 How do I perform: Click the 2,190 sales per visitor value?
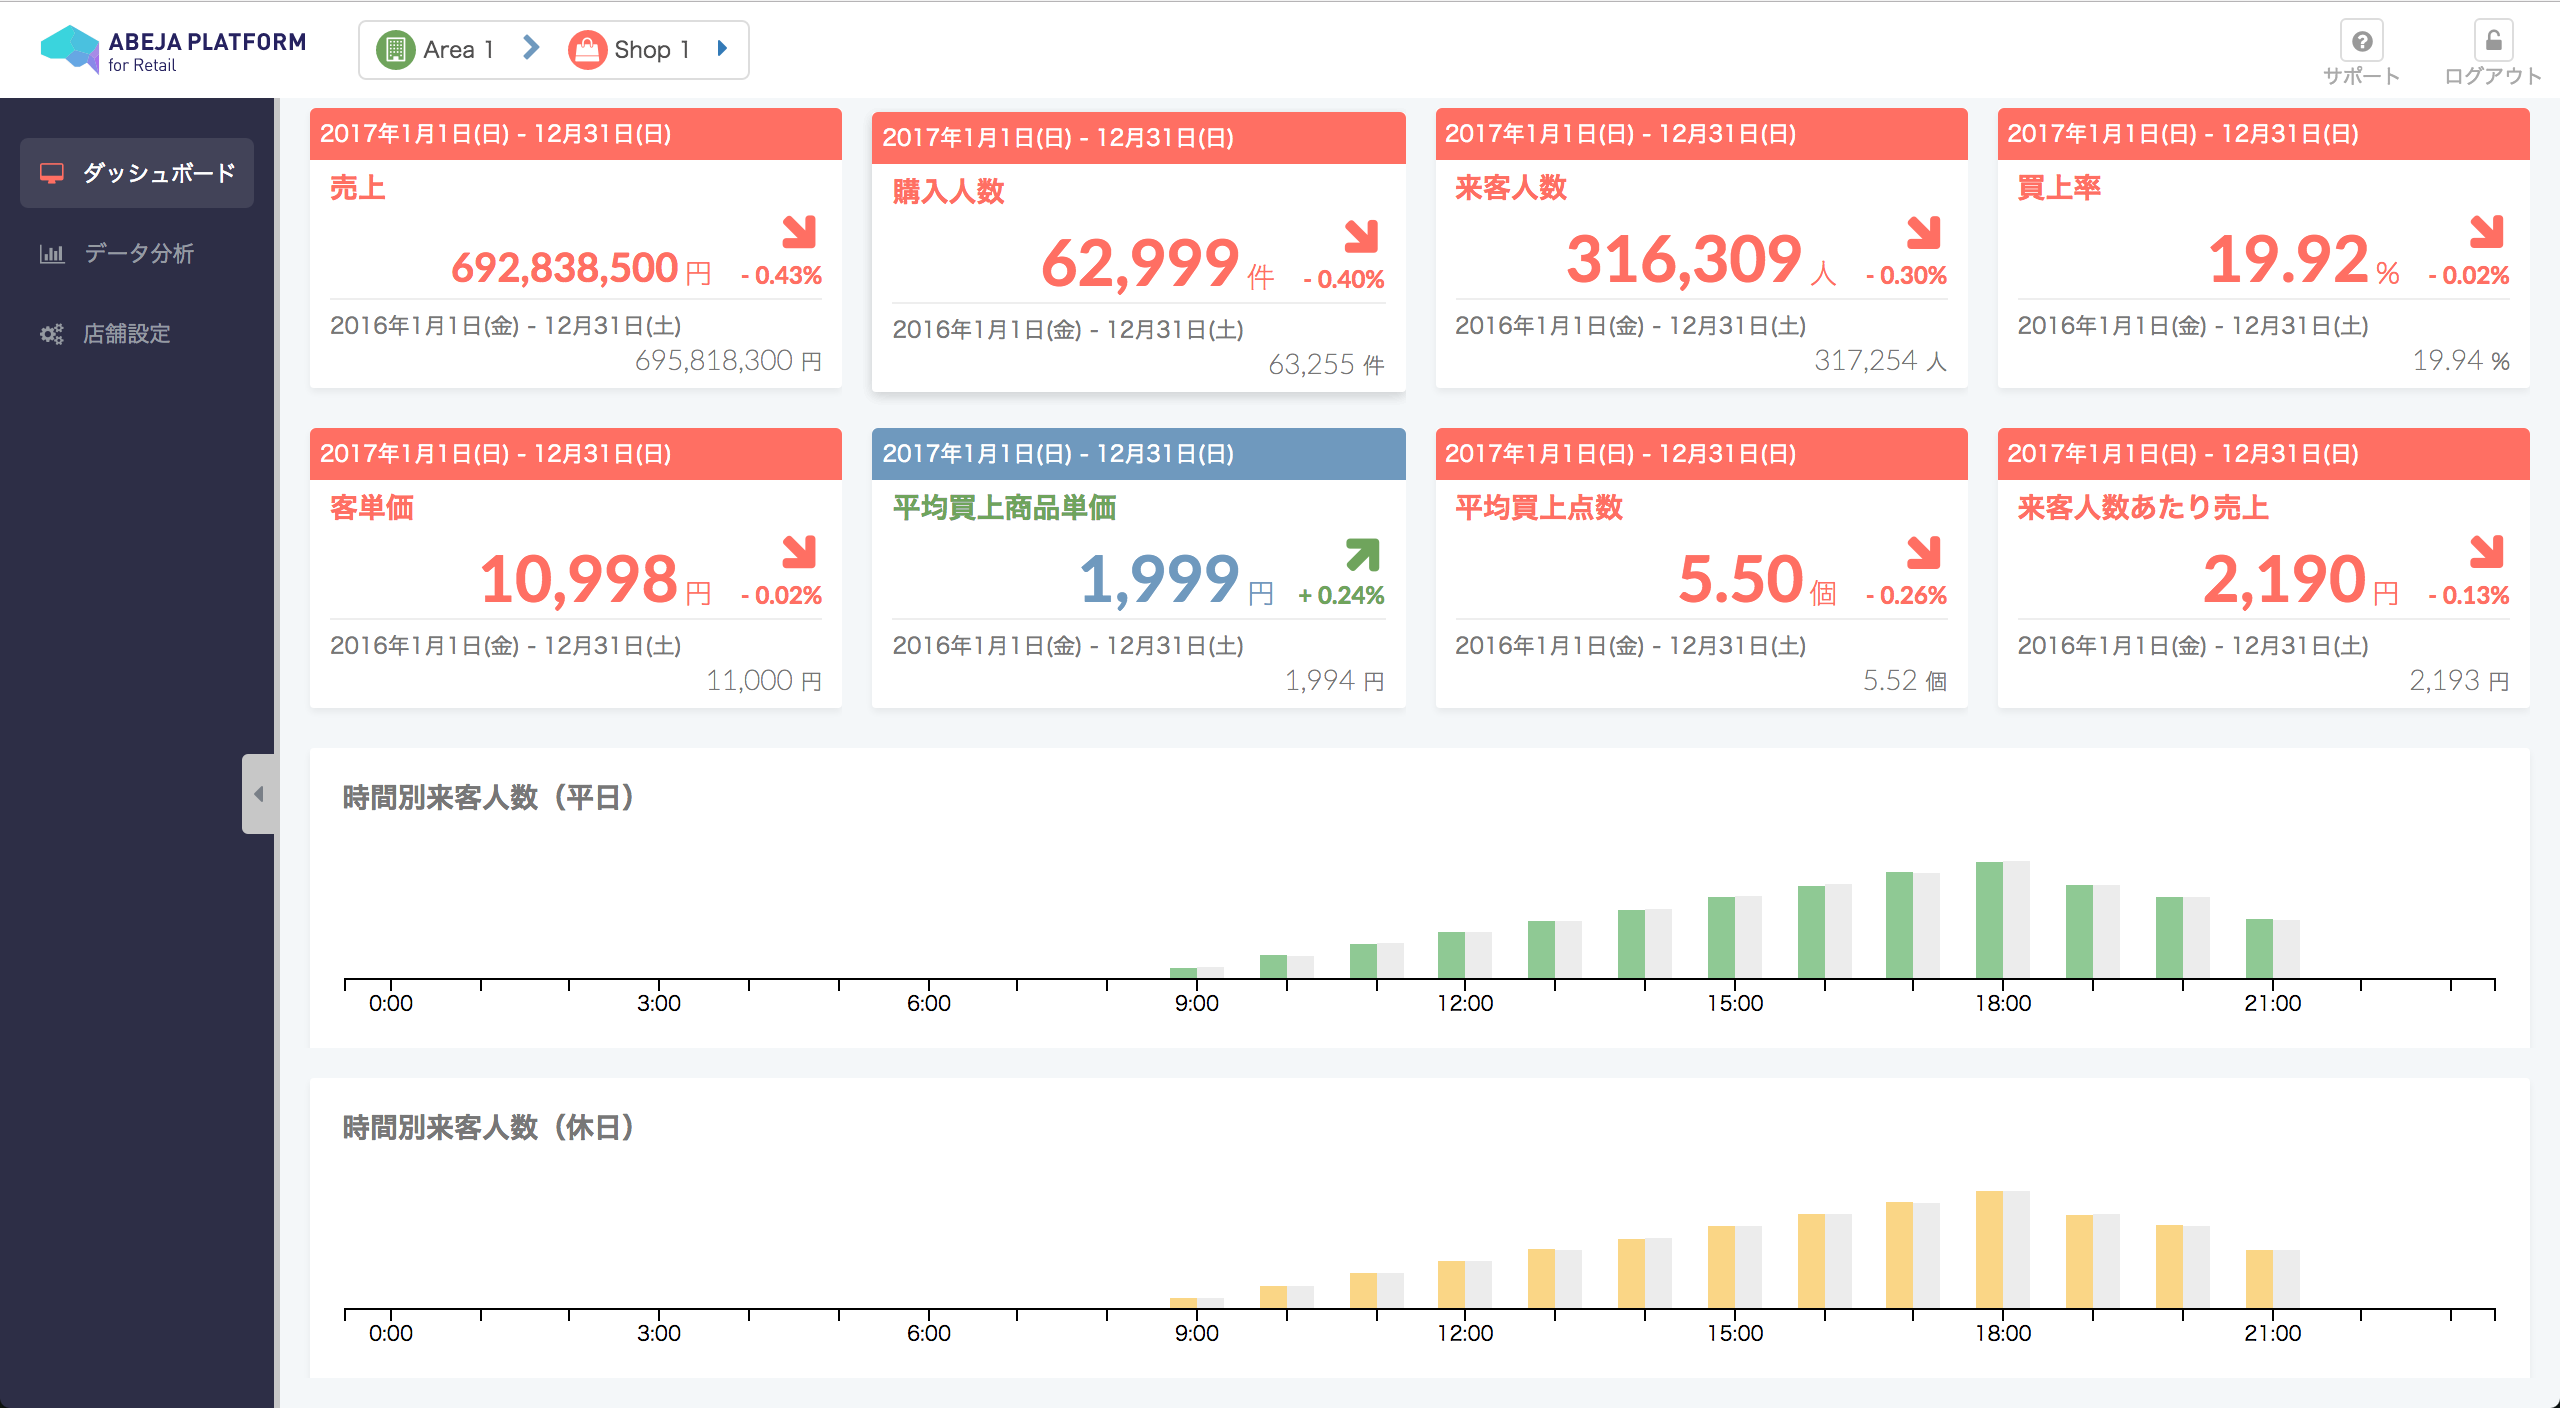[2285, 580]
